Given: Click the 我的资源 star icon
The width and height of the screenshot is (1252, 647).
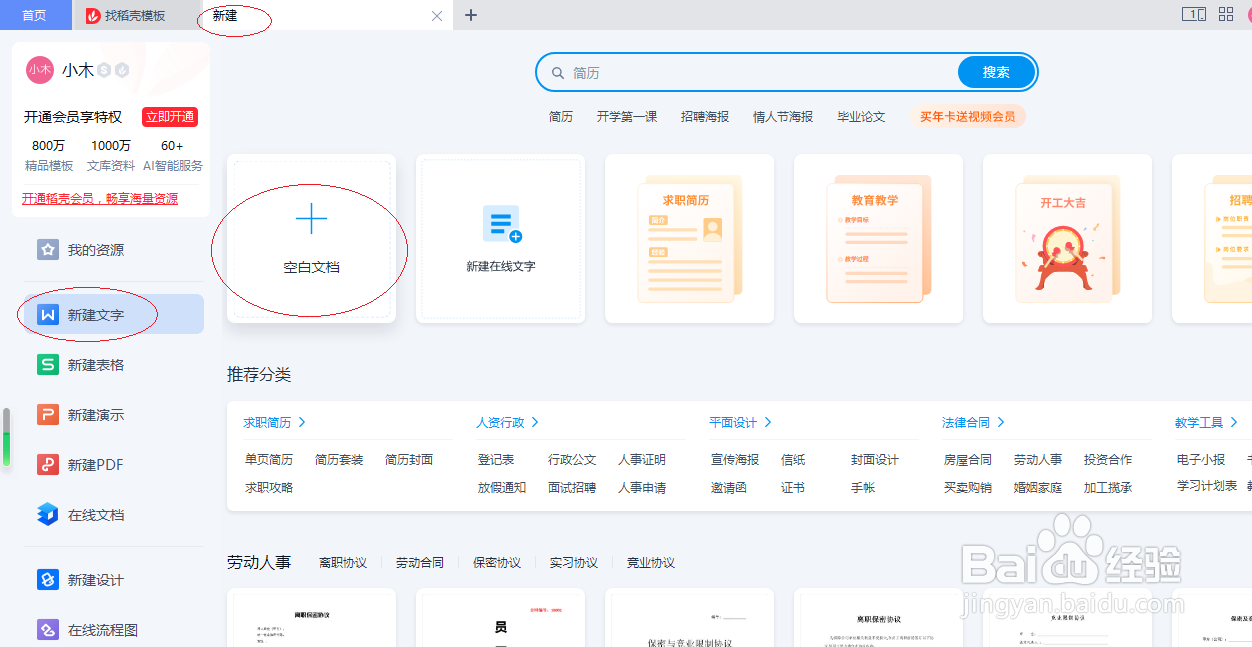Looking at the screenshot, I should pyautogui.click(x=47, y=250).
